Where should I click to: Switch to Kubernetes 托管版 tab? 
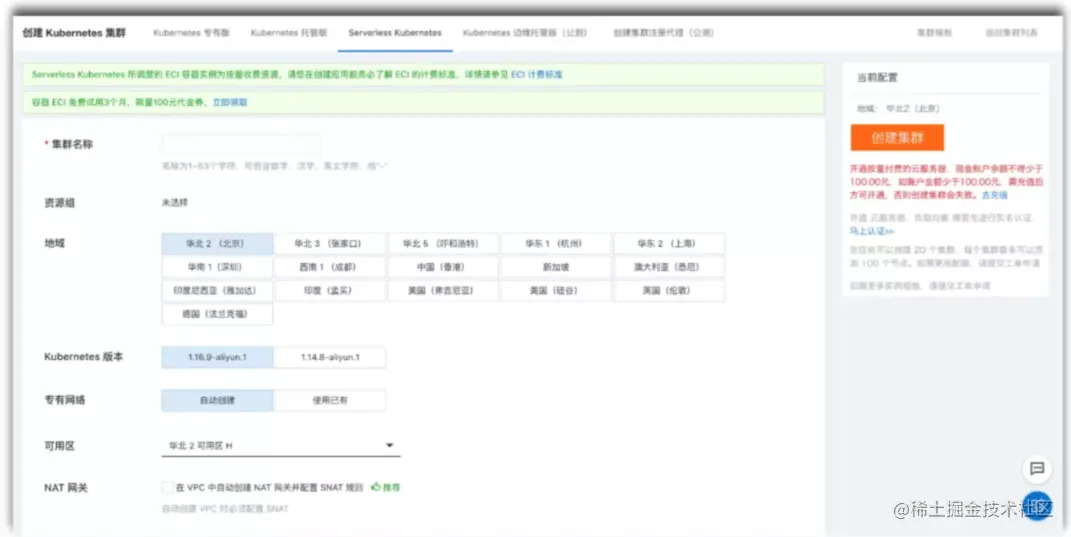click(x=289, y=33)
